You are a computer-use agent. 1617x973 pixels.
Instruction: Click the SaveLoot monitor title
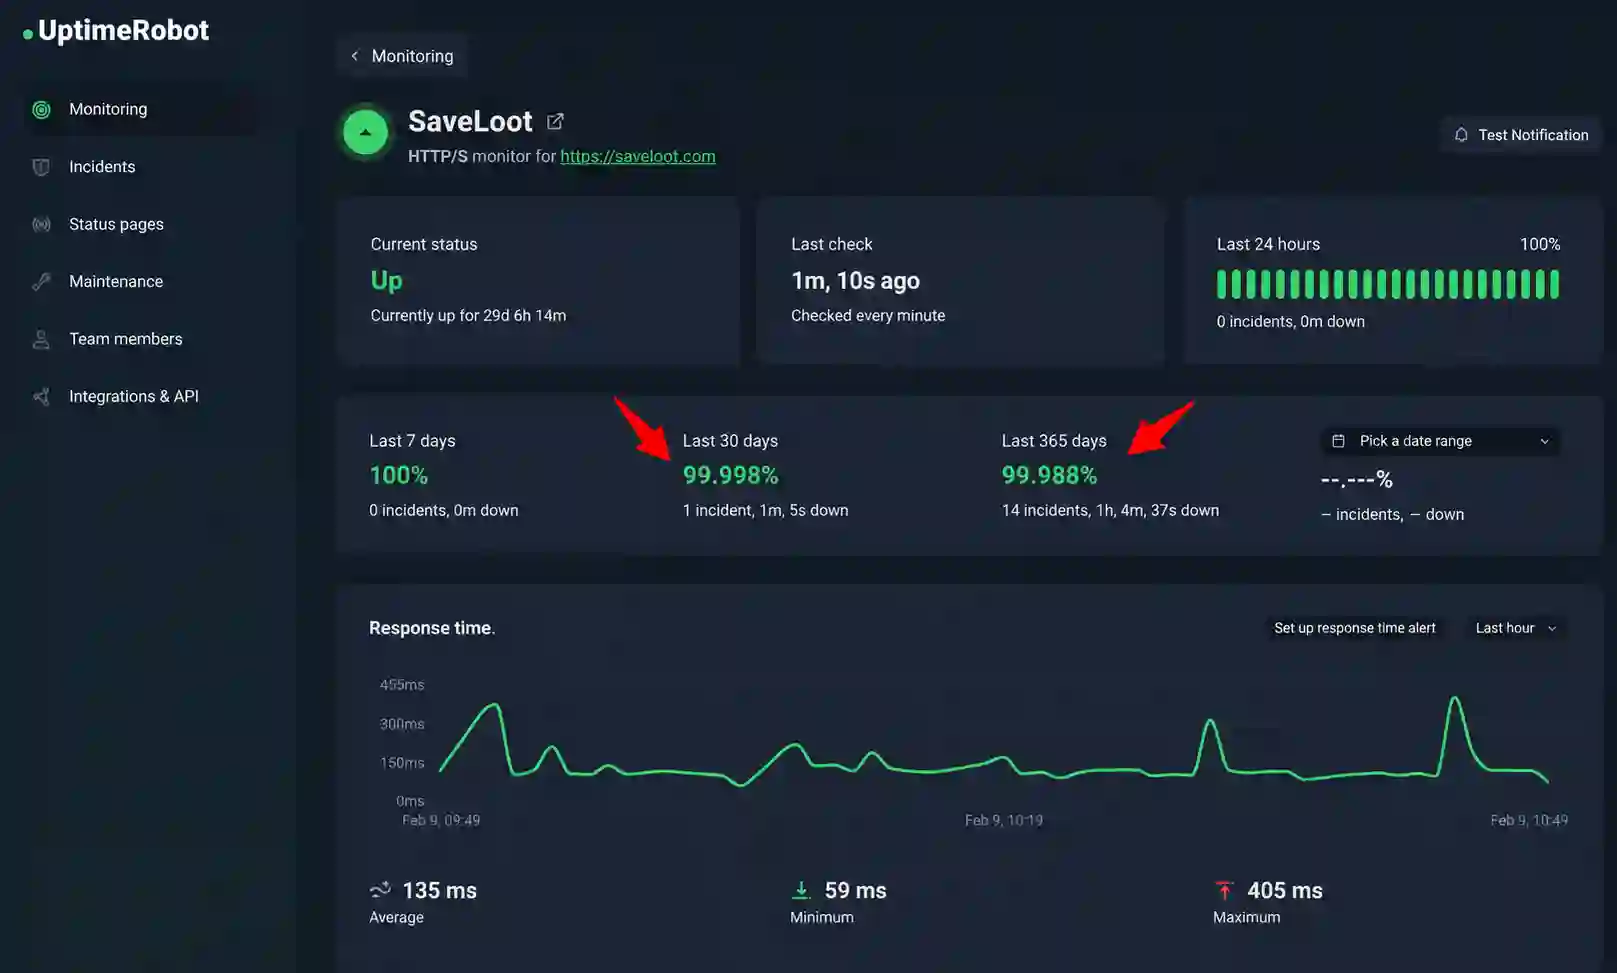click(470, 121)
